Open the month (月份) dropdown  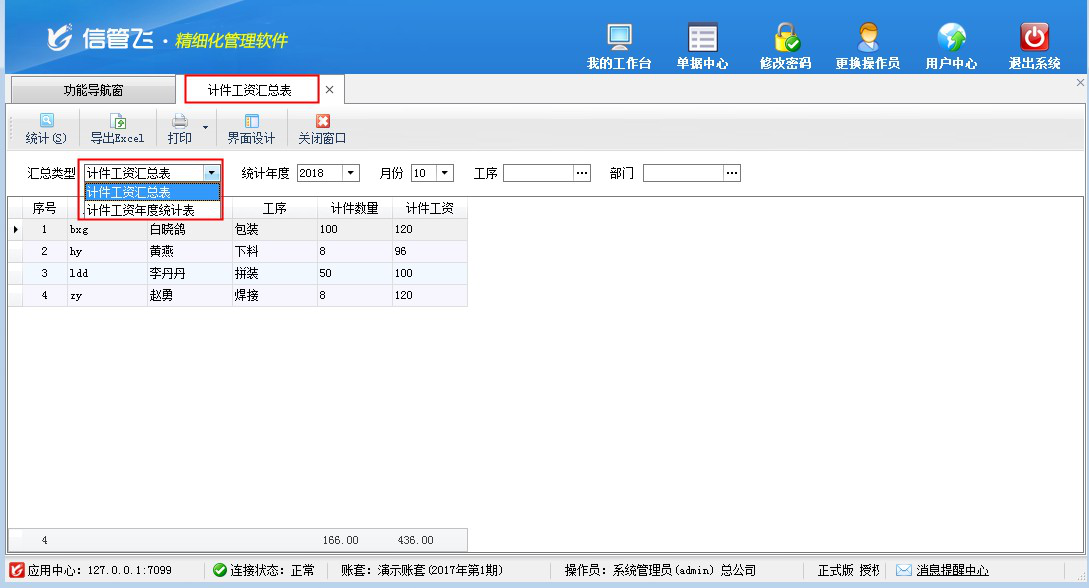[x=445, y=173]
